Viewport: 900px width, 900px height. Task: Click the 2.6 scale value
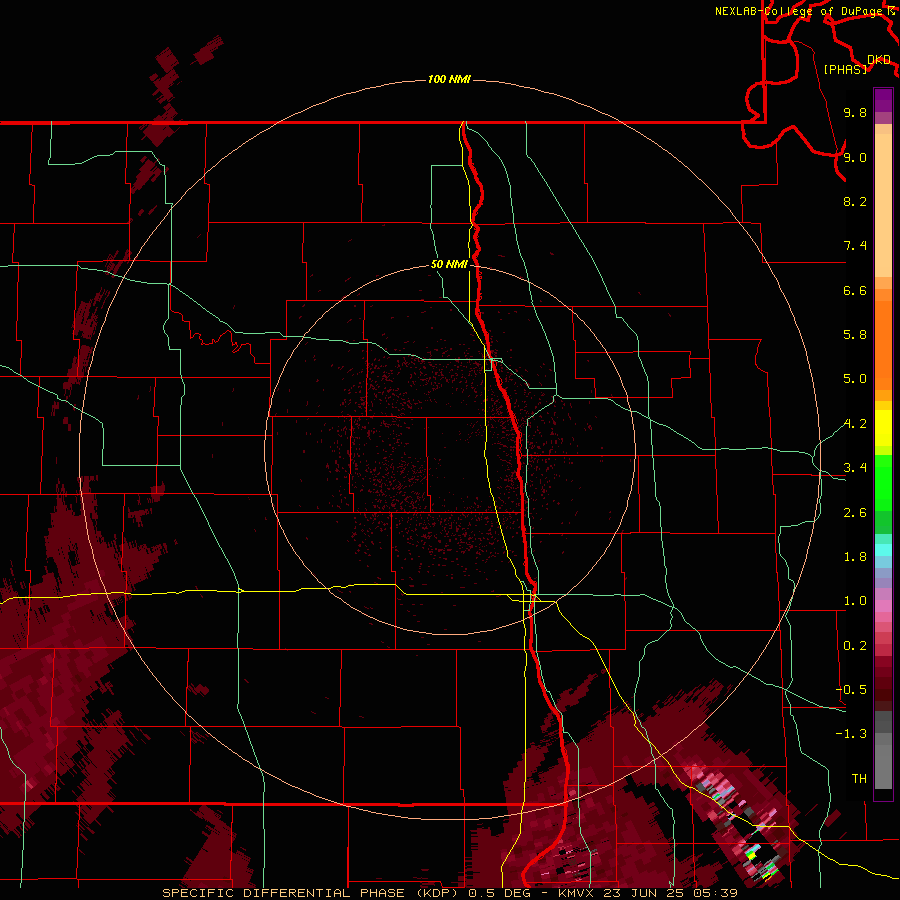coord(855,513)
